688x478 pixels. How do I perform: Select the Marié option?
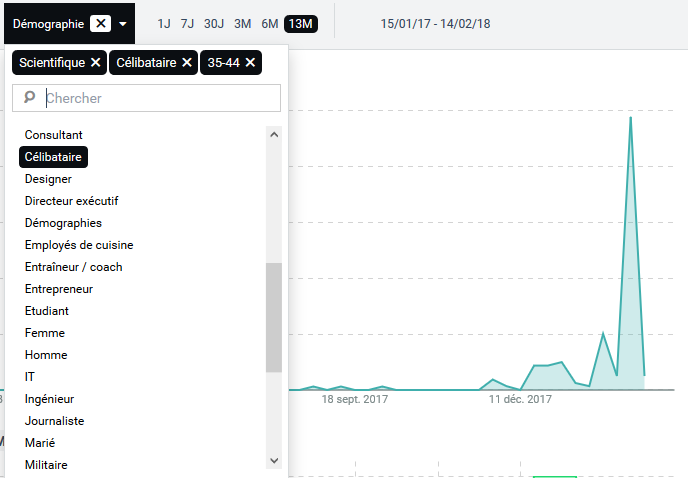[x=40, y=443]
